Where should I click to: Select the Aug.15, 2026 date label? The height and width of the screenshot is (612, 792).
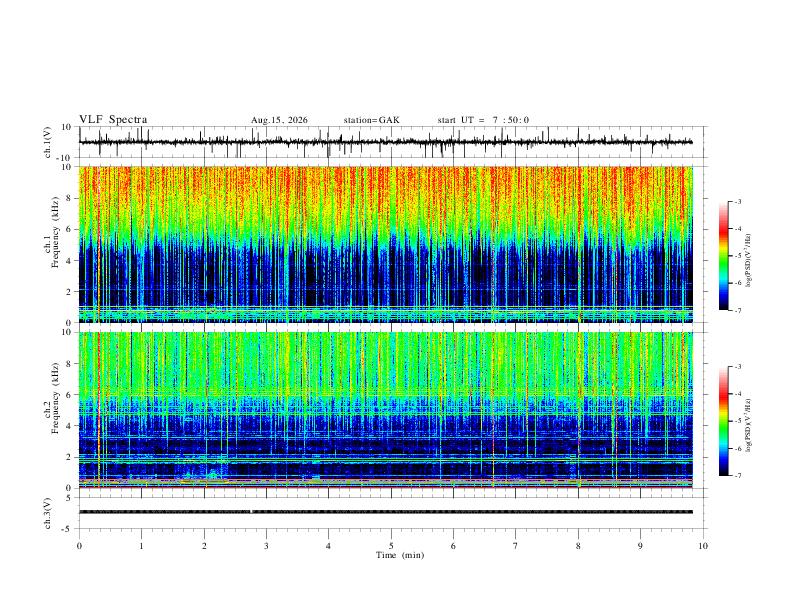click(279, 120)
